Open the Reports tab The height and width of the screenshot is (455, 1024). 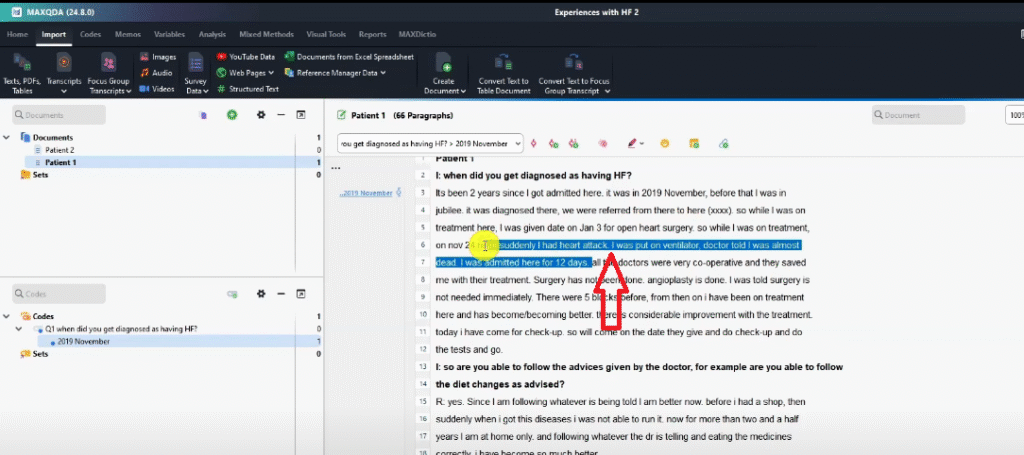(x=372, y=35)
